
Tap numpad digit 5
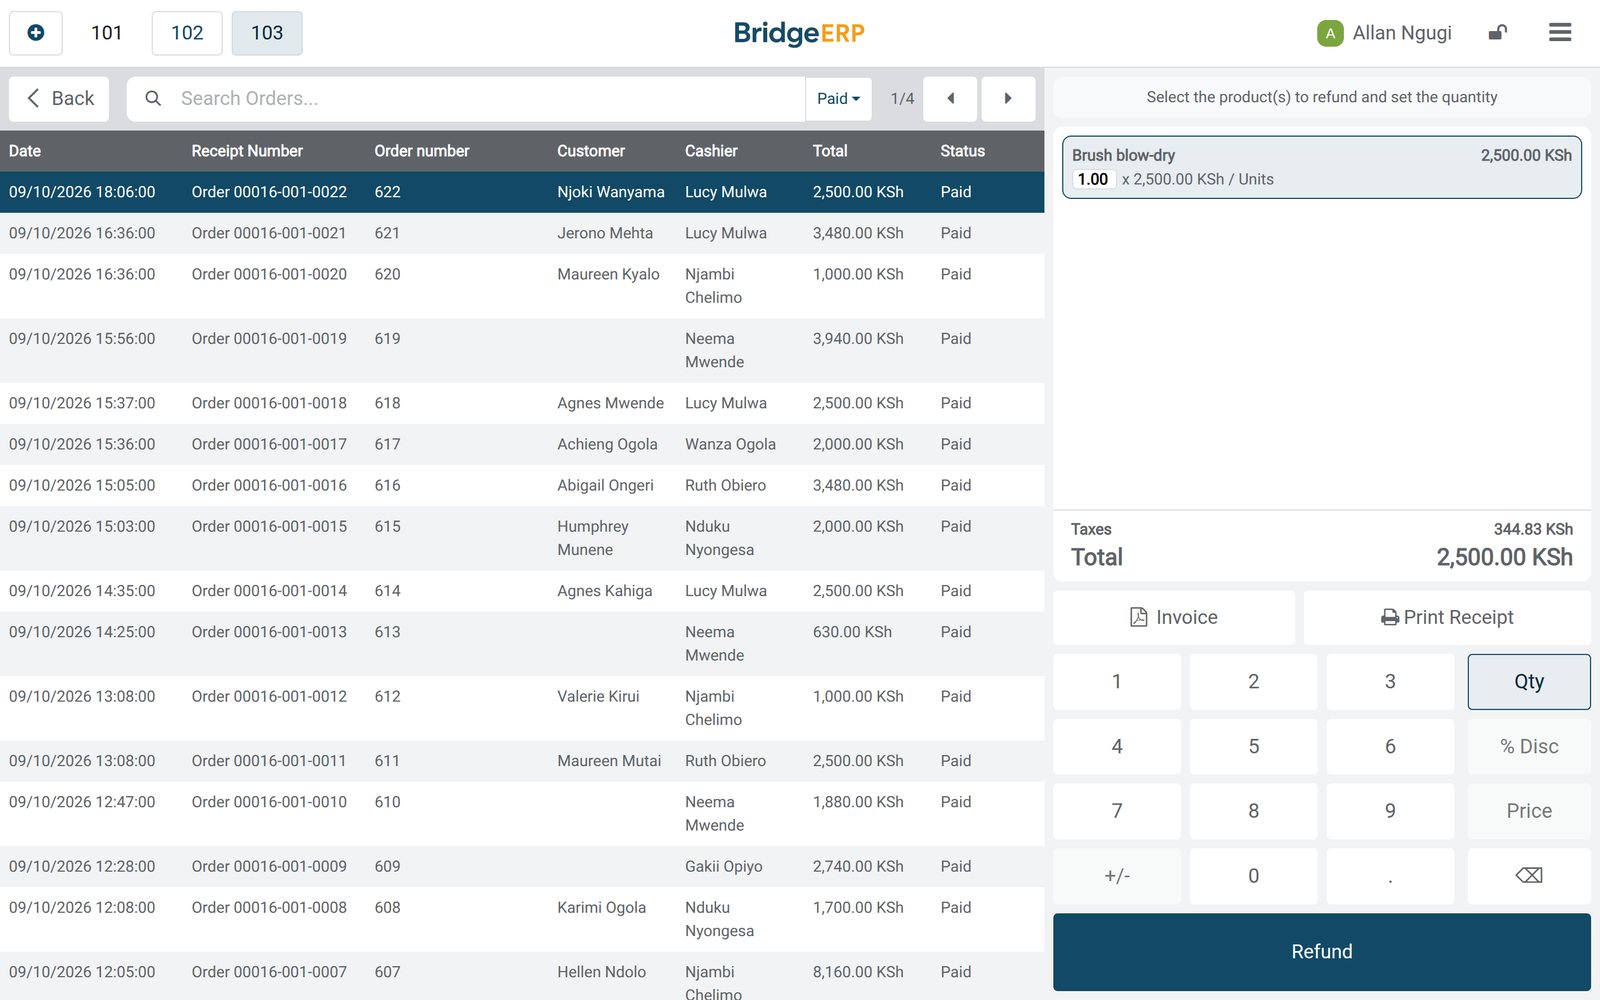click(1254, 746)
